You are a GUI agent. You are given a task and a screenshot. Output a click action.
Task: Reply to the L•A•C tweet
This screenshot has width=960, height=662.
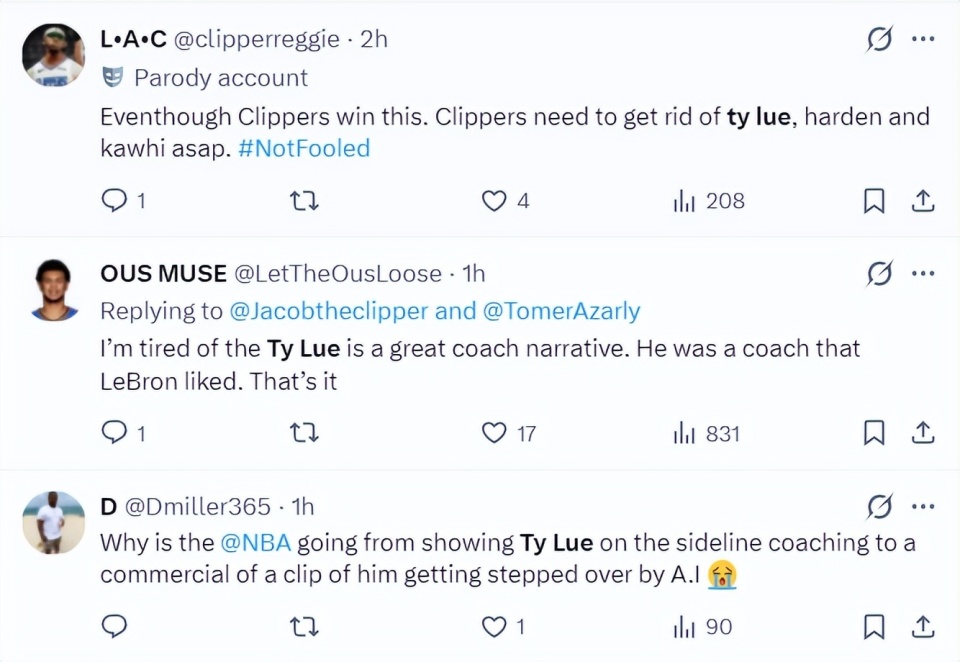[115, 201]
